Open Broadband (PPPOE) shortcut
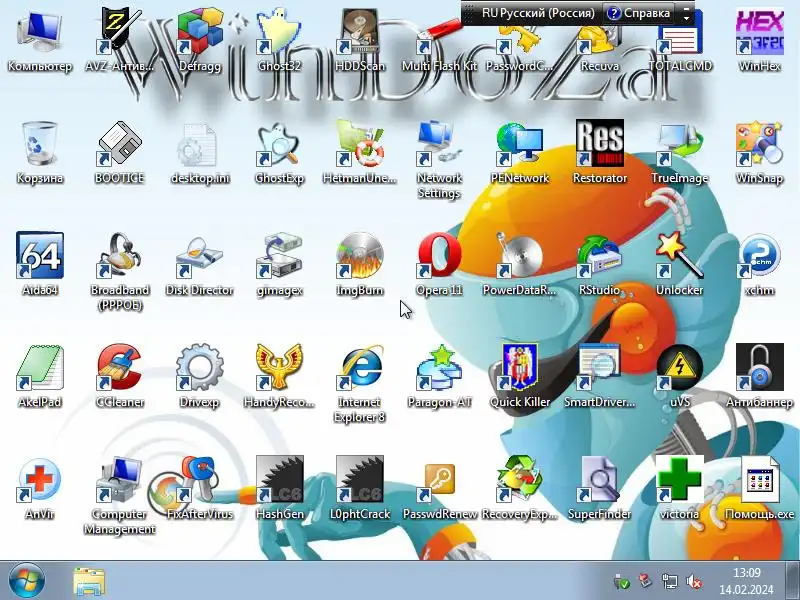 (119, 271)
